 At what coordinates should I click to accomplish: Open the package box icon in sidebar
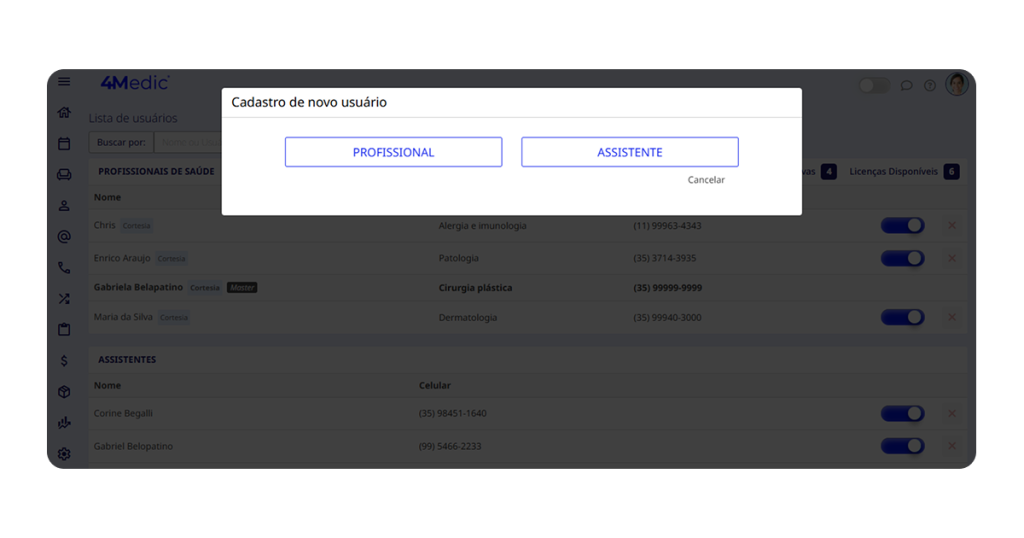(x=64, y=392)
